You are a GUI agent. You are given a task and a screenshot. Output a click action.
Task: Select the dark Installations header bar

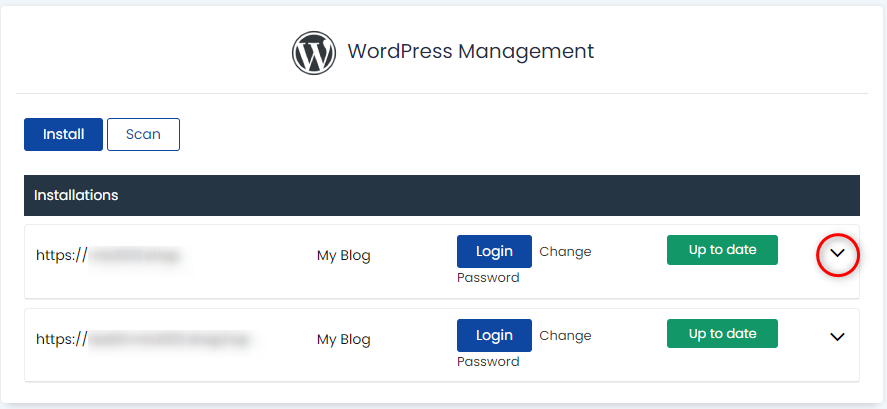pyautogui.click(x=442, y=195)
